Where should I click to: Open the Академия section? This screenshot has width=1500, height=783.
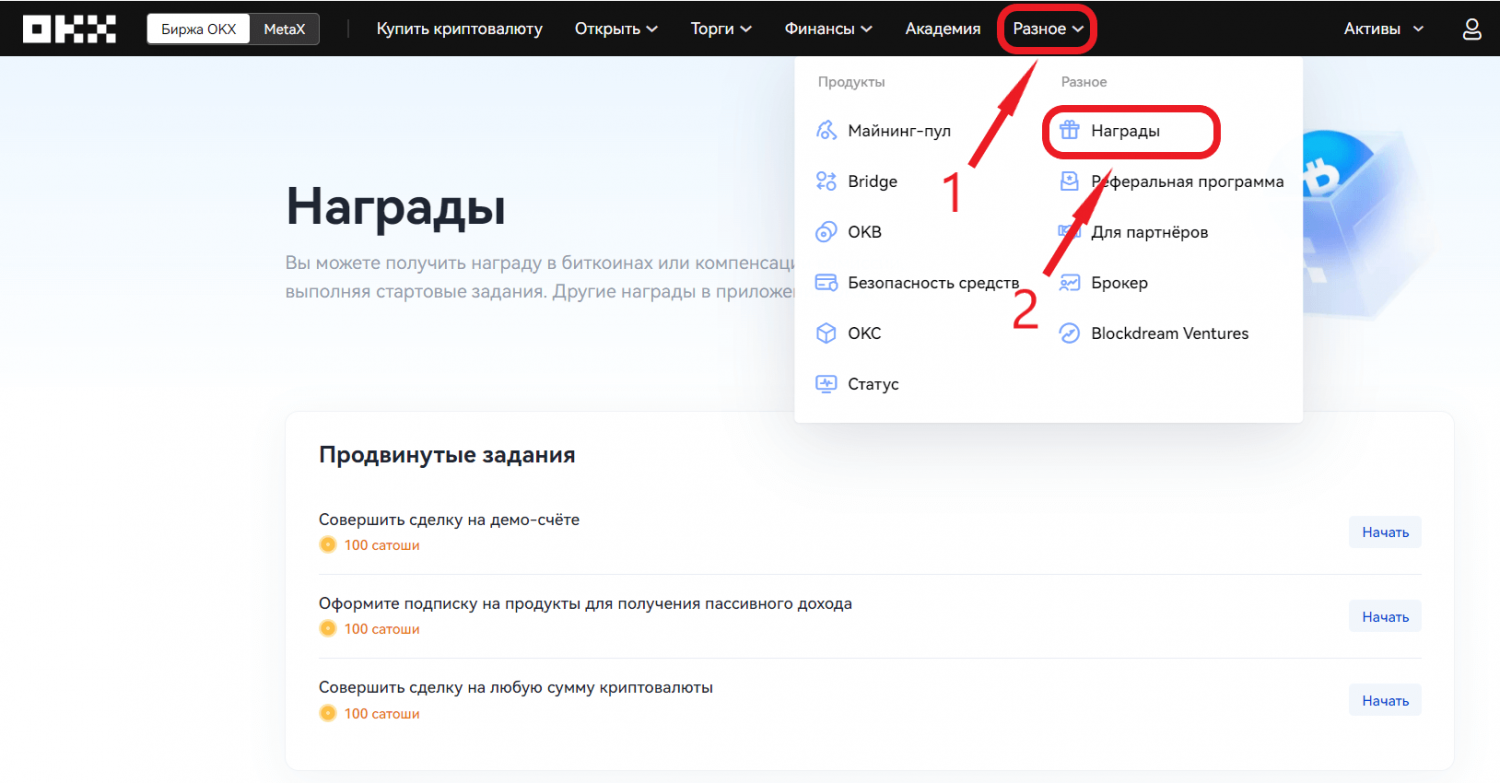(x=943, y=29)
